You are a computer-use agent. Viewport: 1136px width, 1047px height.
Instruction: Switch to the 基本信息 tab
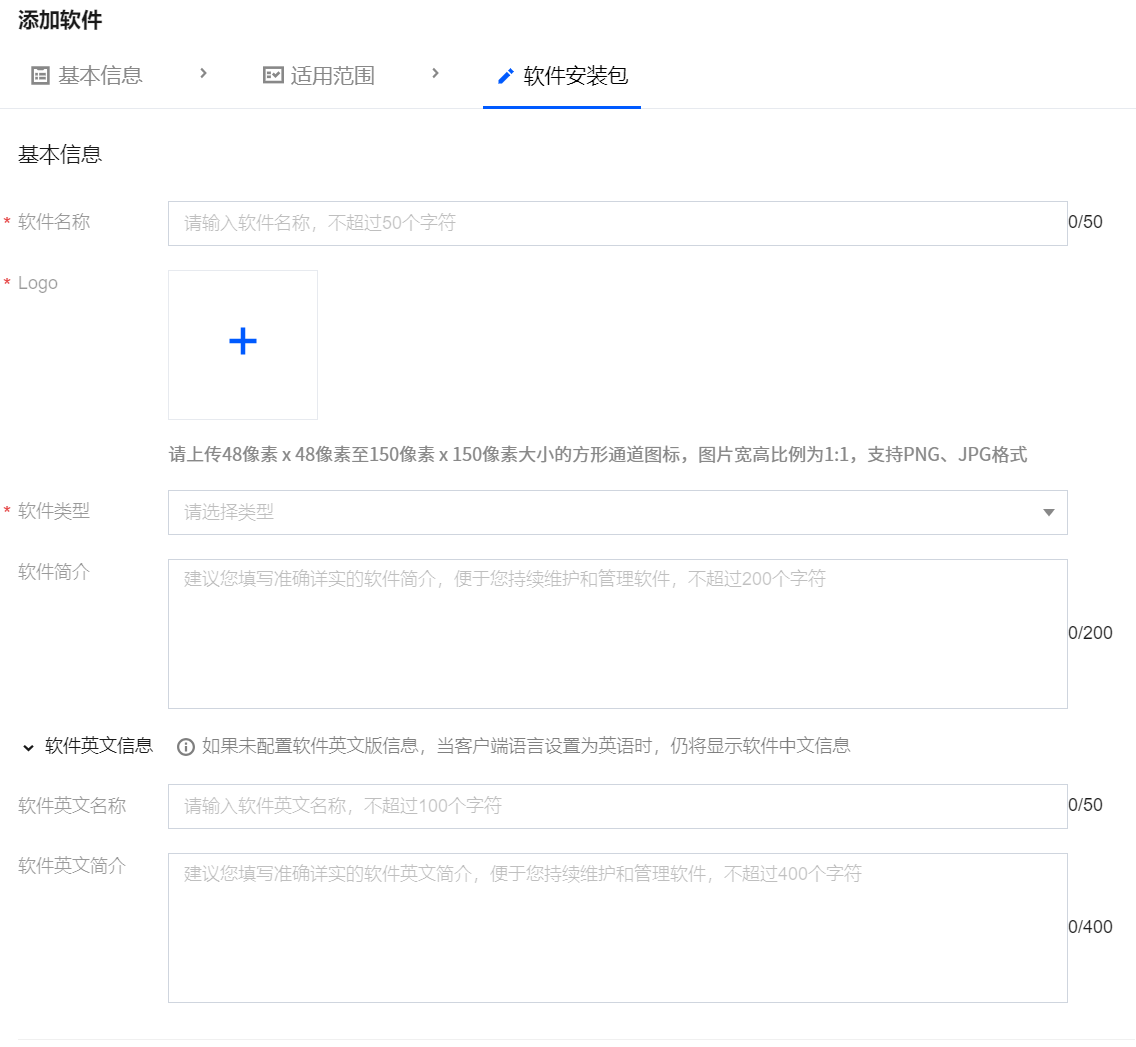click(x=100, y=75)
